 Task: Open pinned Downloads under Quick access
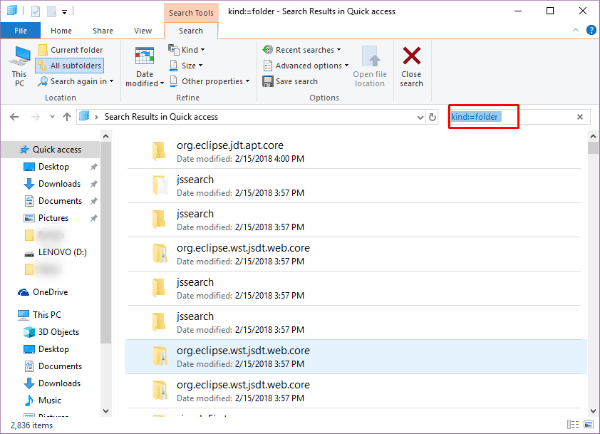[59, 184]
